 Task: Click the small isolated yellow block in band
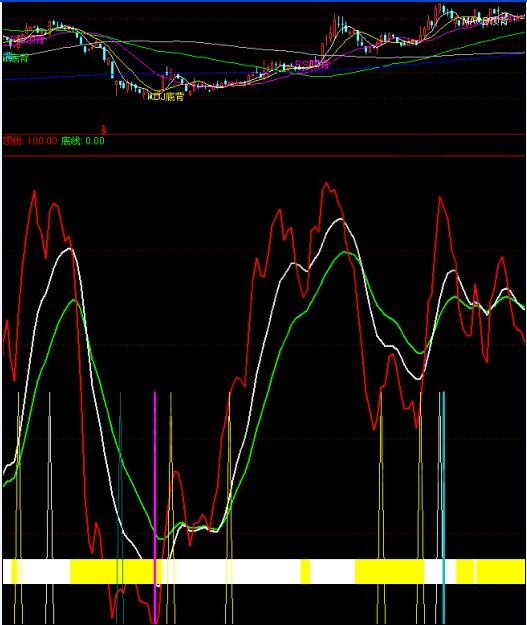coord(305,572)
